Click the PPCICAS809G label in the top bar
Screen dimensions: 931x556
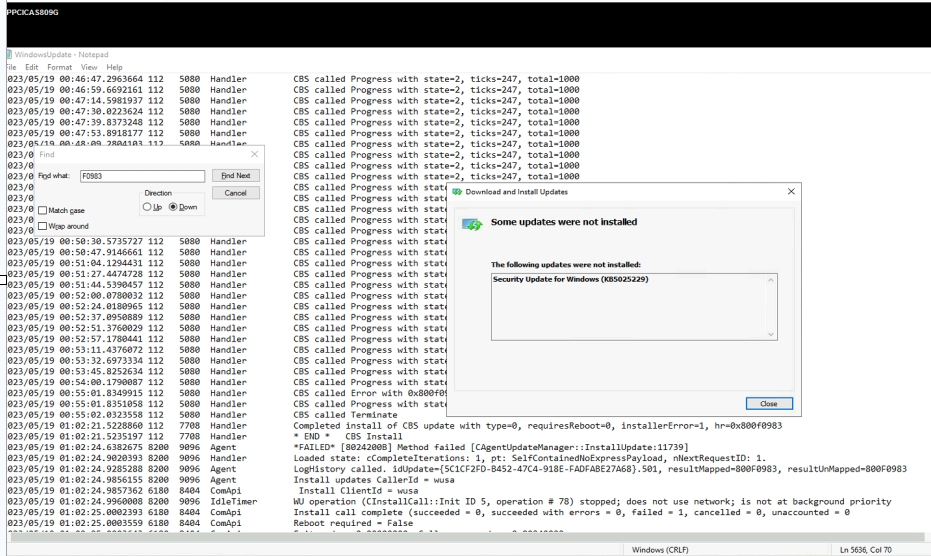click(33, 12)
